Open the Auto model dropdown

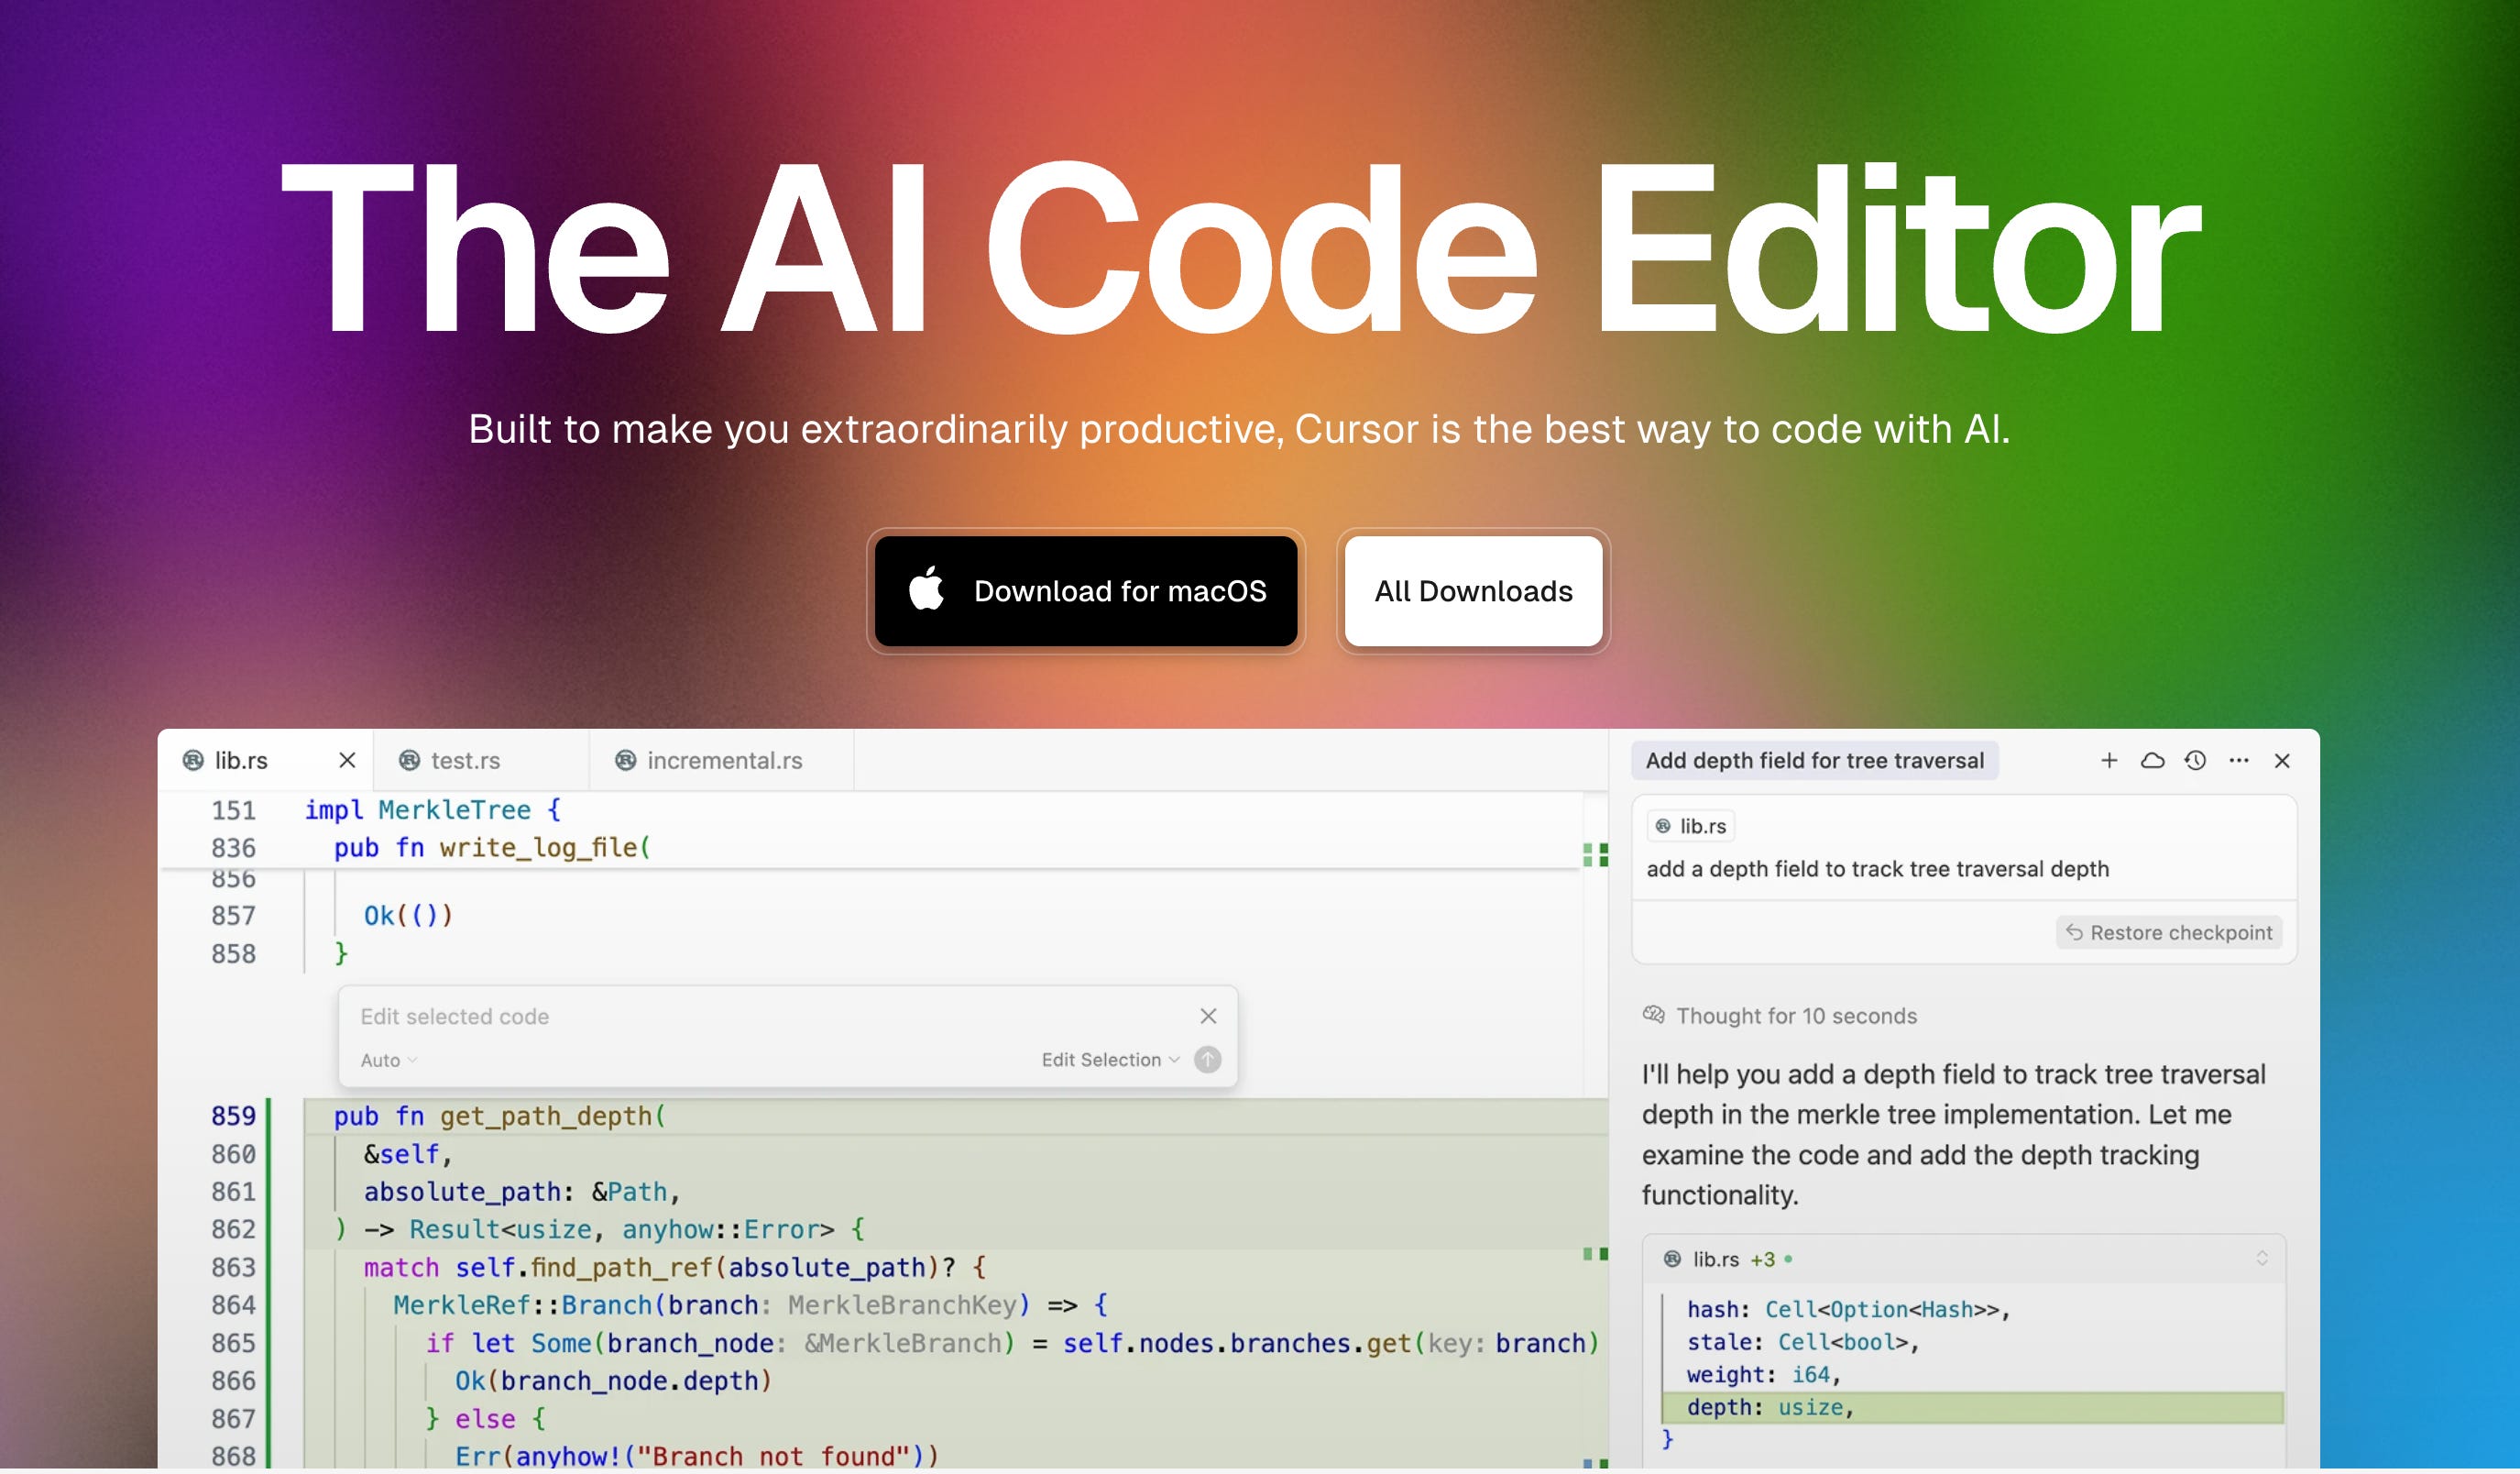point(388,1060)
